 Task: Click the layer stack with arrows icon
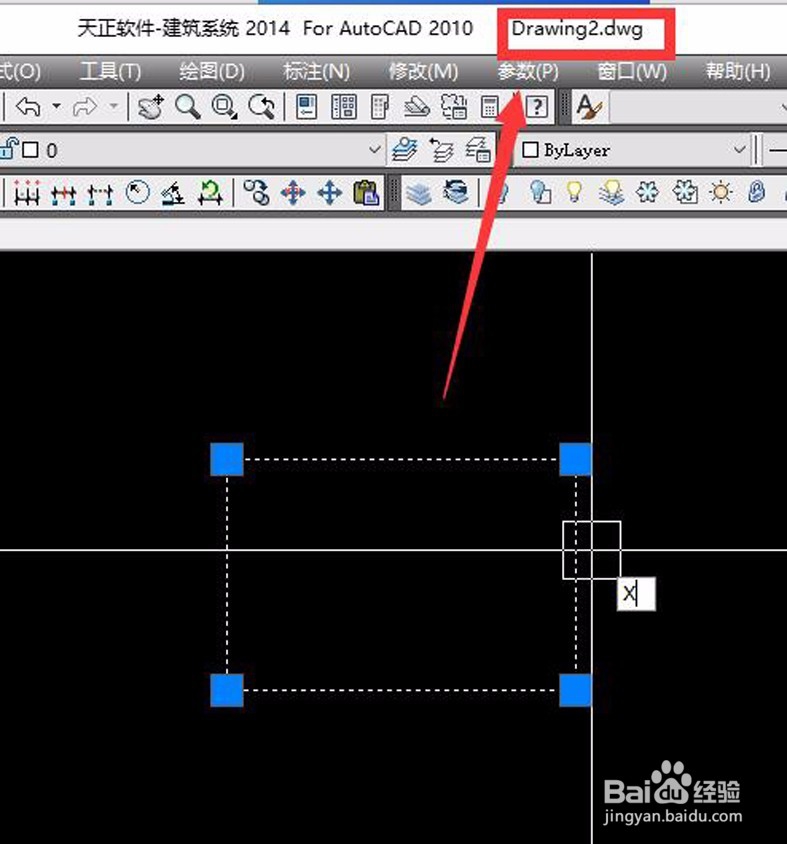(455, 193)
